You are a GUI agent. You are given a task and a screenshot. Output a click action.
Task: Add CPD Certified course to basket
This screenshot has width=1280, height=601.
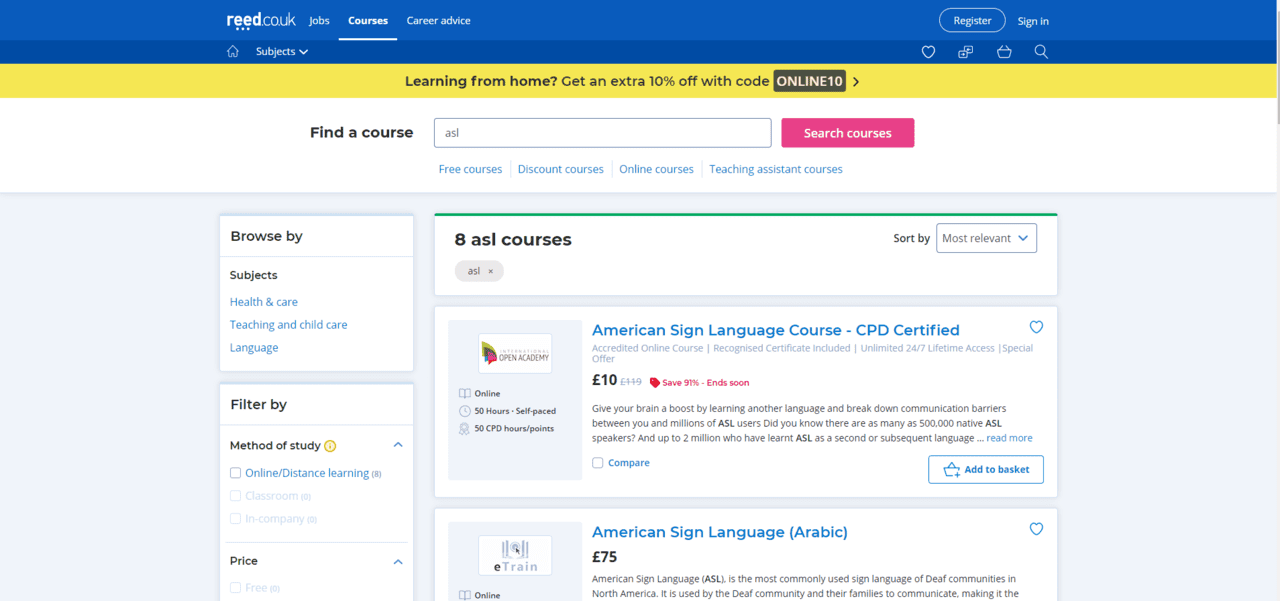coord(986,469)
